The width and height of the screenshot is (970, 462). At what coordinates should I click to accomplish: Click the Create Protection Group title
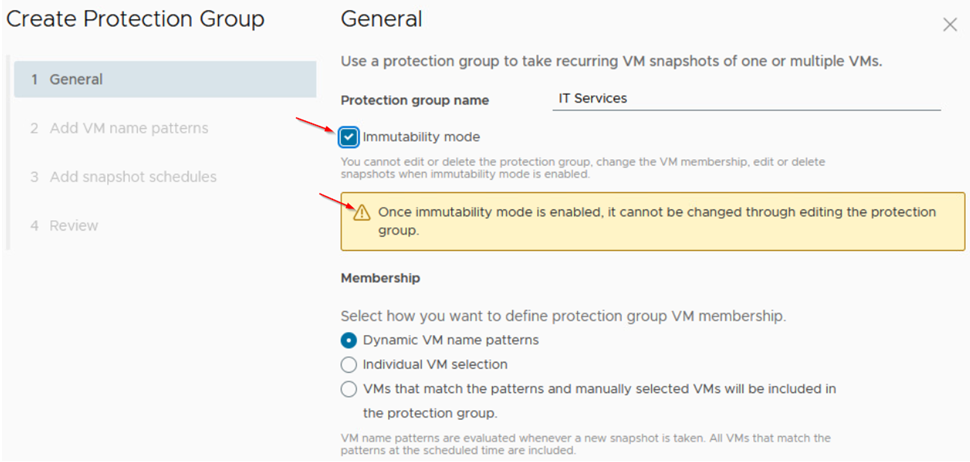135,19
